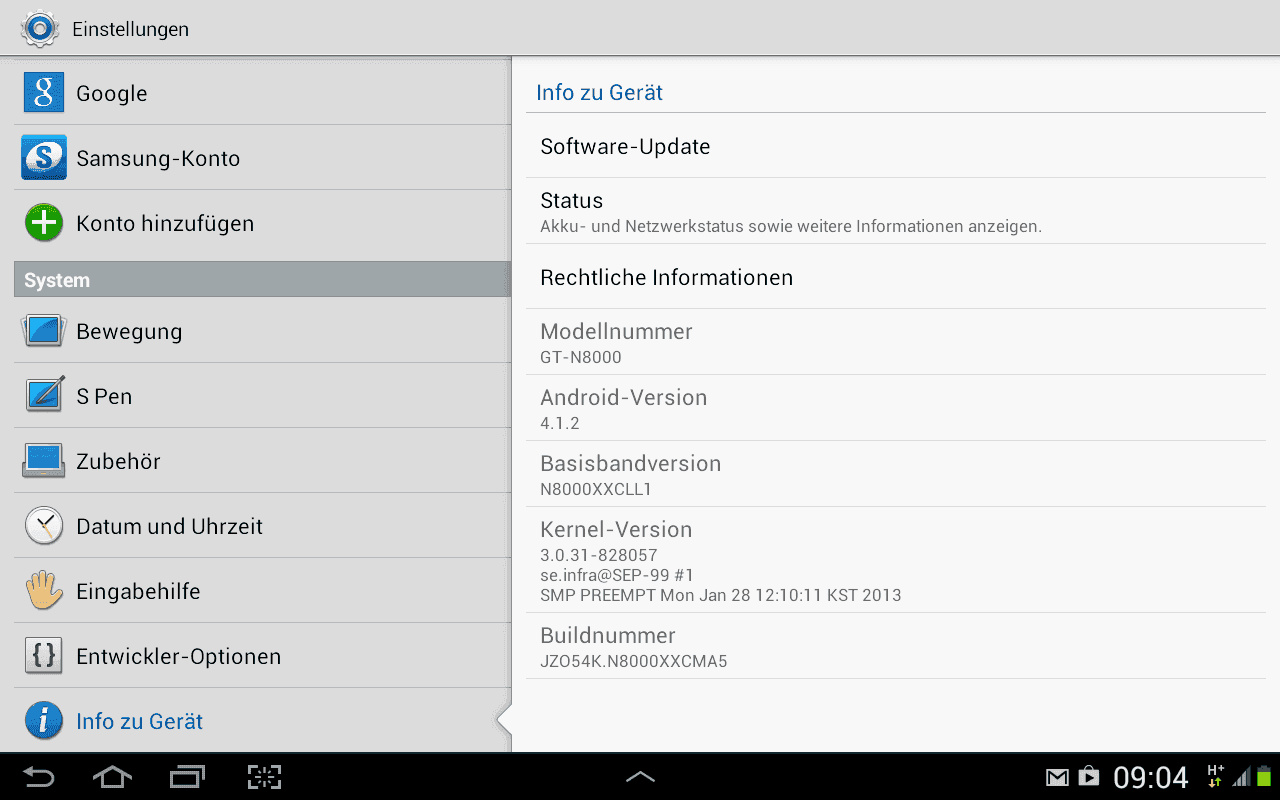Select Konto hinzufügen
Screen dimensions: 1280x800
(262, 222)
